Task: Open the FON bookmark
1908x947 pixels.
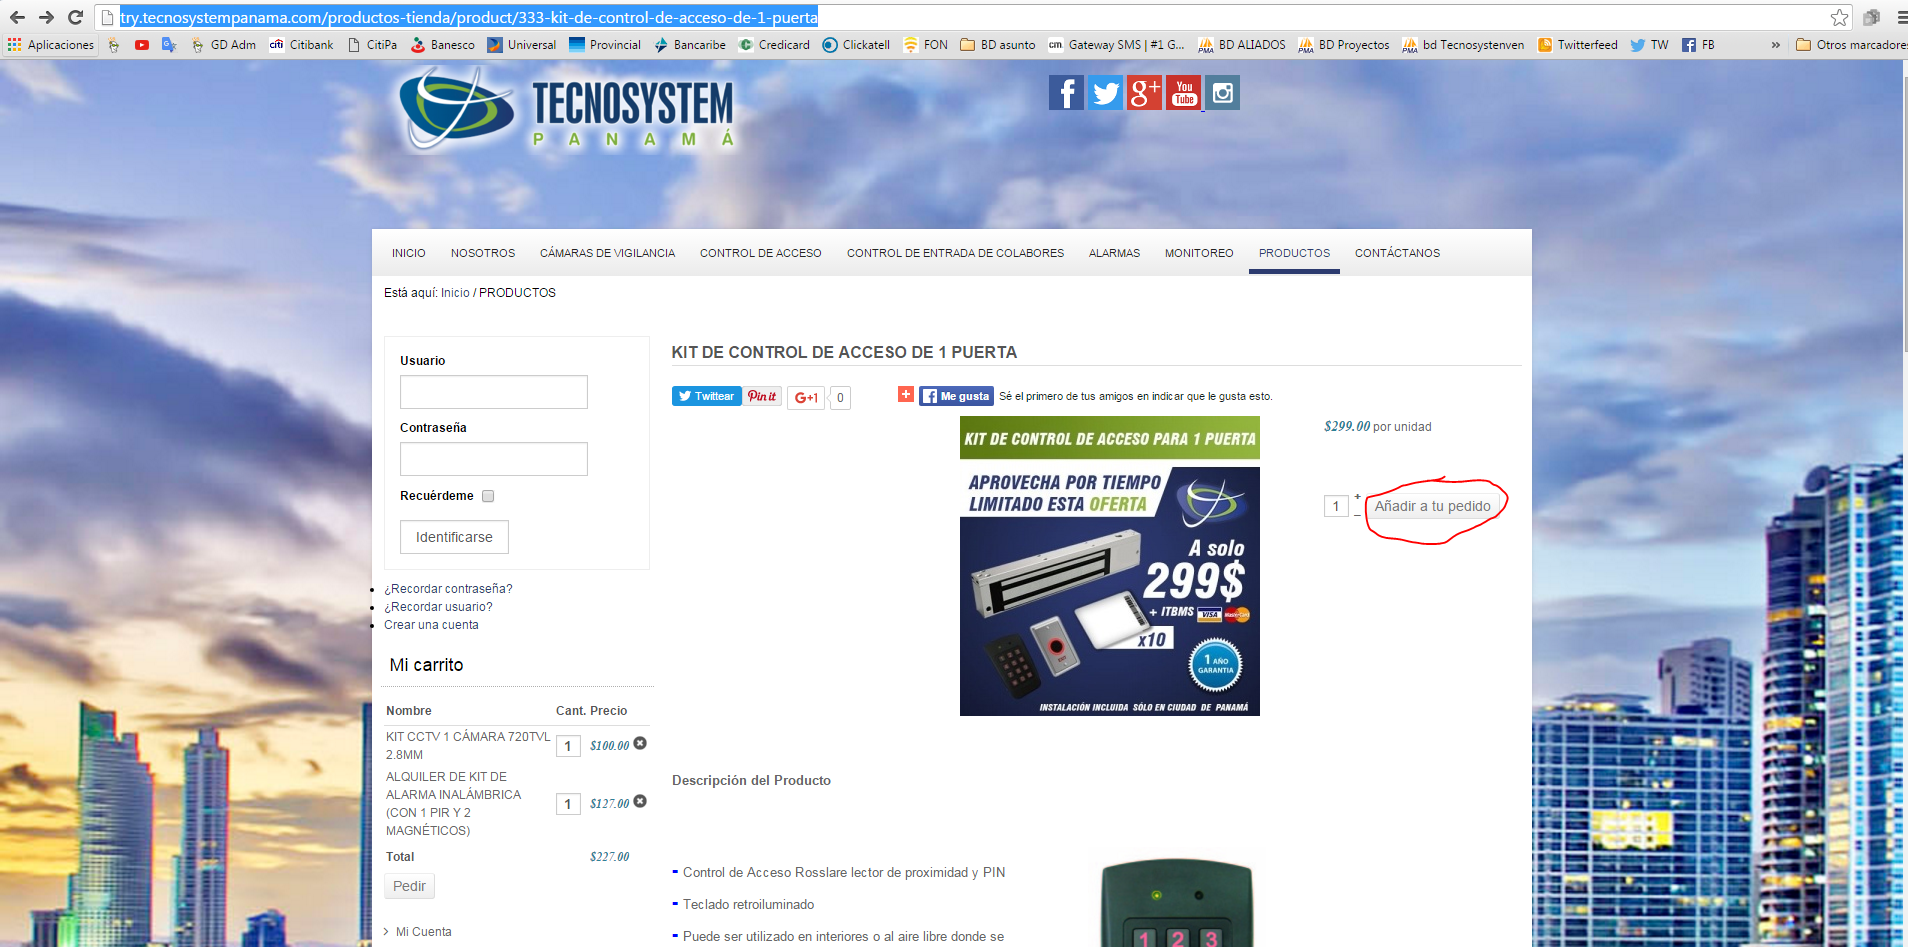Action: tap(925, 45)
